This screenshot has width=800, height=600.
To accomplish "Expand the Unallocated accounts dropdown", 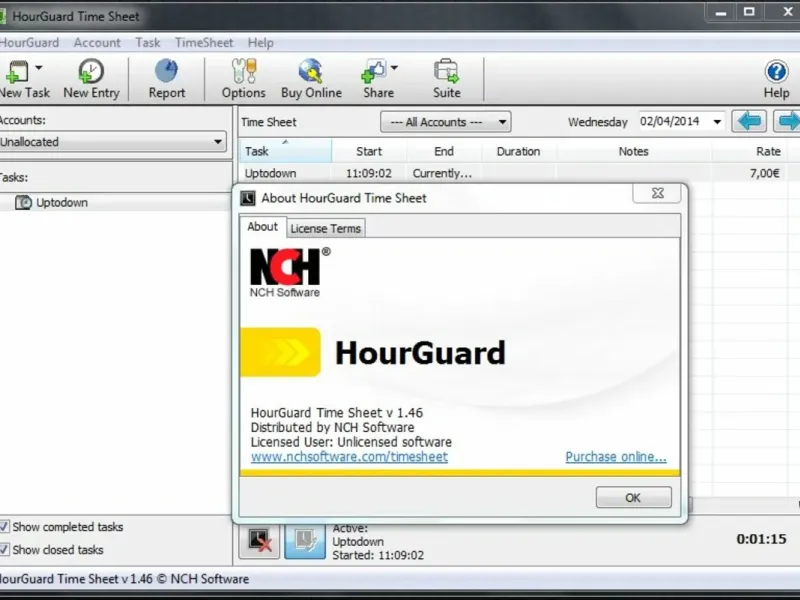I will click(113, 142).
